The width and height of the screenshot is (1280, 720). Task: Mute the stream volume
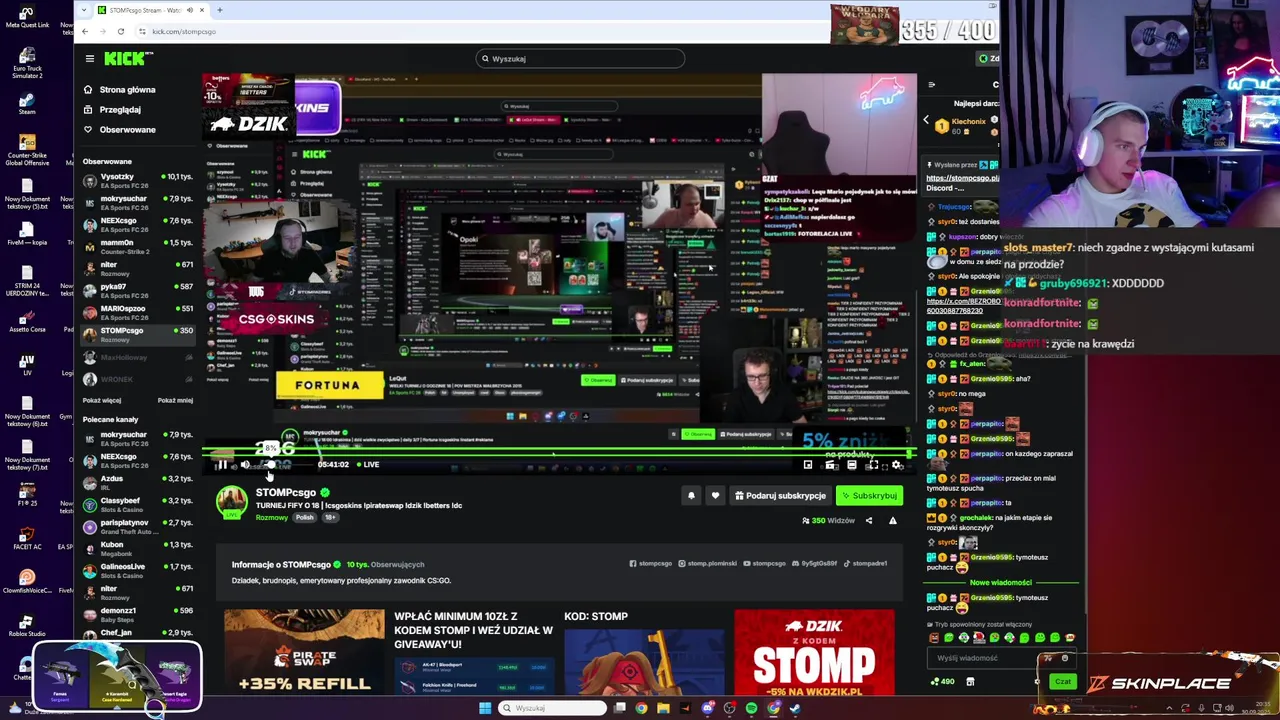(244, 465)
